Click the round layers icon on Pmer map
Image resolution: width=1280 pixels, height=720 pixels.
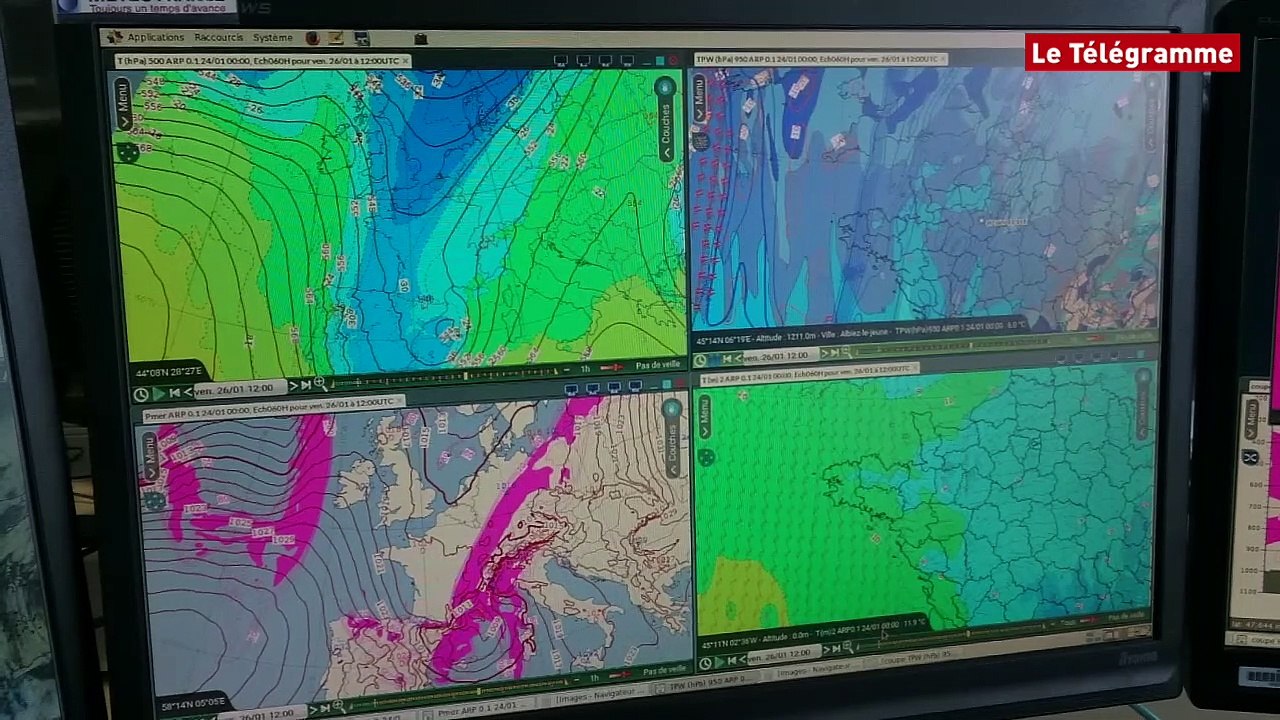pos(672,409)
